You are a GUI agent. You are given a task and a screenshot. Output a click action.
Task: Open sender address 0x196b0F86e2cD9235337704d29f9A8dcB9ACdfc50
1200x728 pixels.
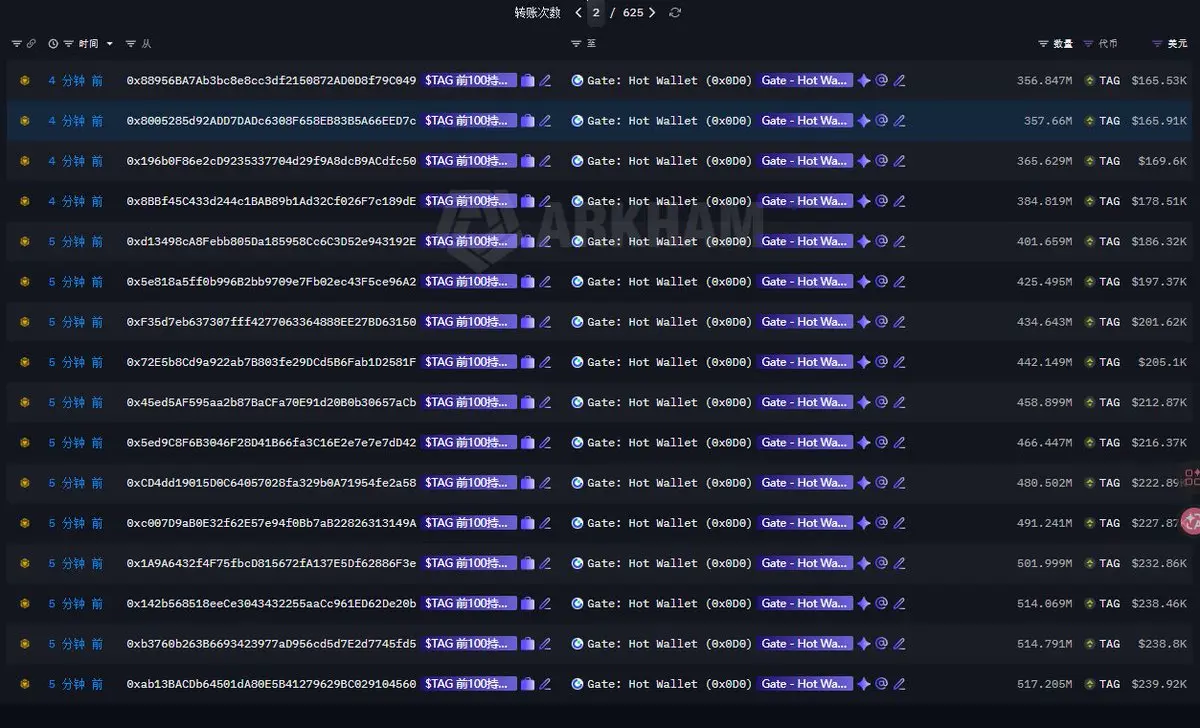271,161
